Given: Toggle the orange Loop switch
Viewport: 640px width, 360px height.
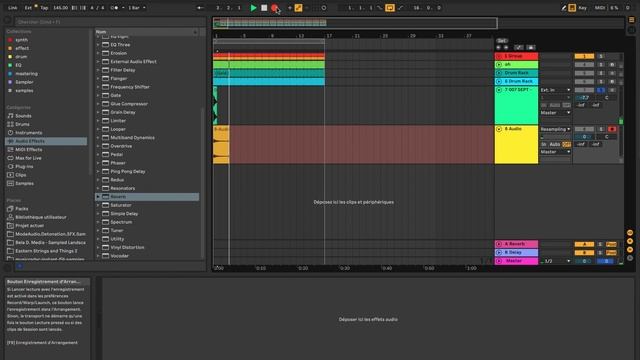Looking at the screenshot, I should tap(390, 8).
